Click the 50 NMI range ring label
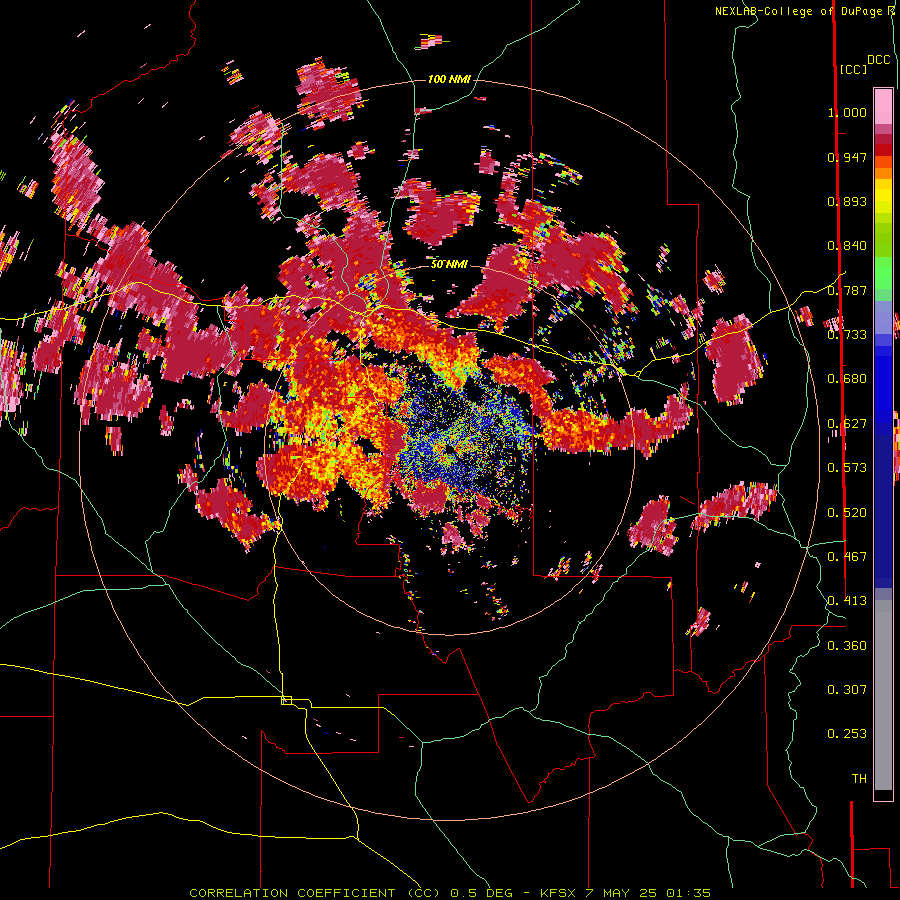This screenshot has height=900, width=900. tap(449, 264)
